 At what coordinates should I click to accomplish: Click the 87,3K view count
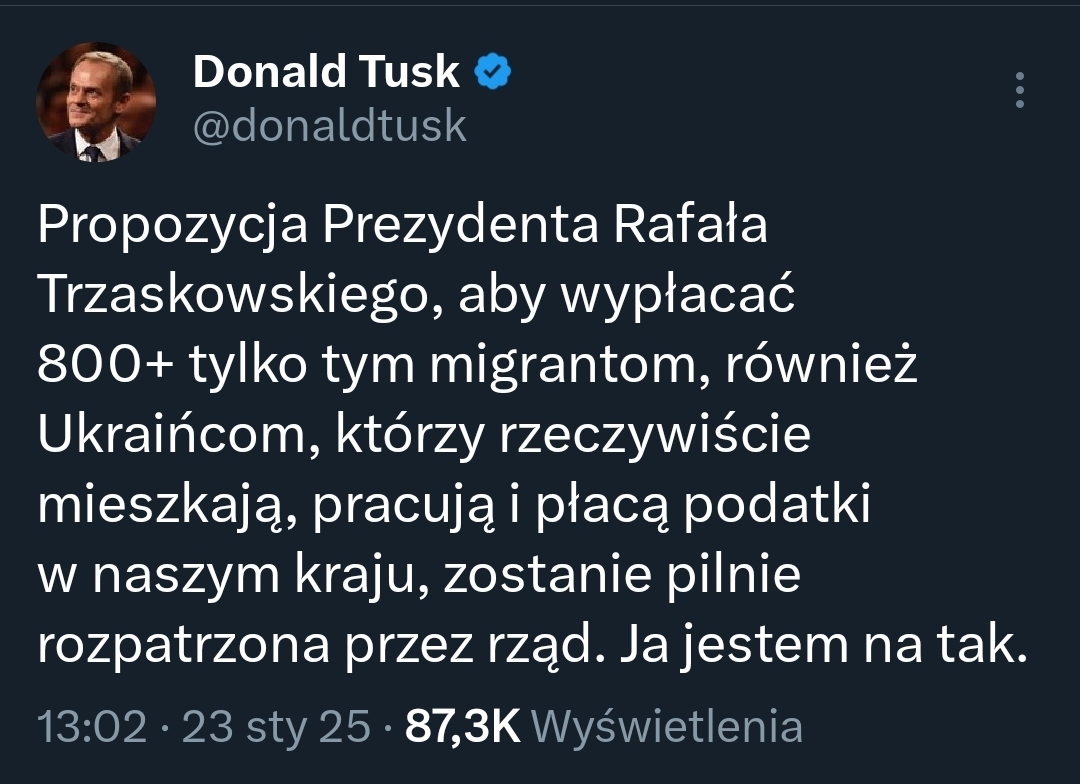point(462,727)
